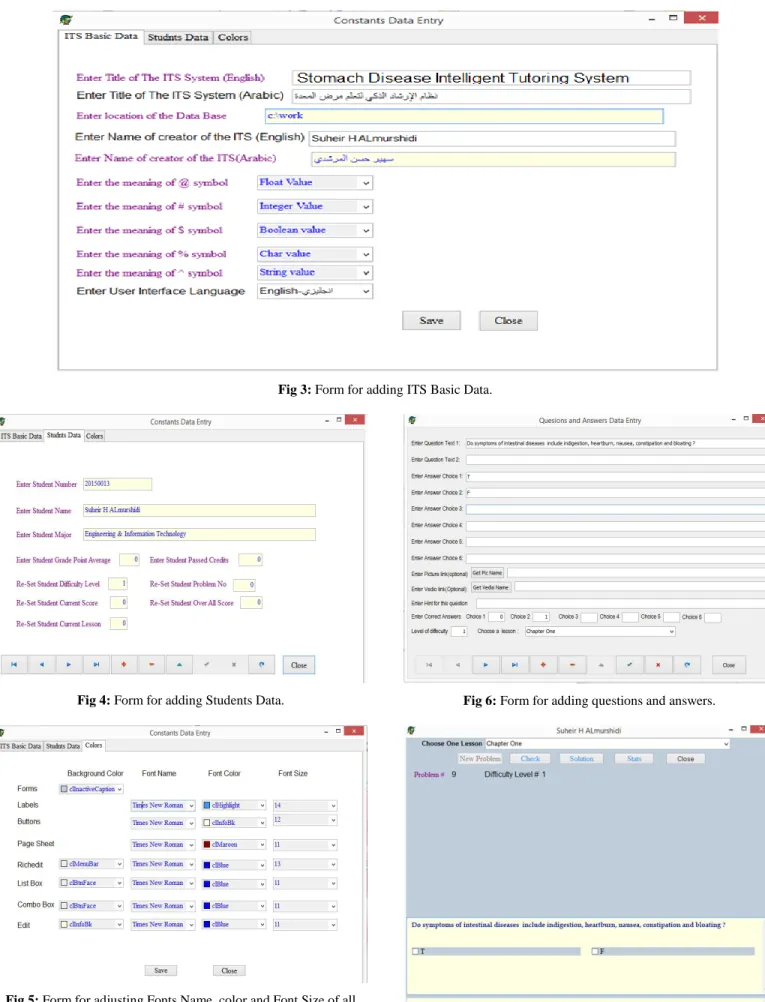Click Enter Hint for this question field
765x1002 pixels.
point(620,603)
